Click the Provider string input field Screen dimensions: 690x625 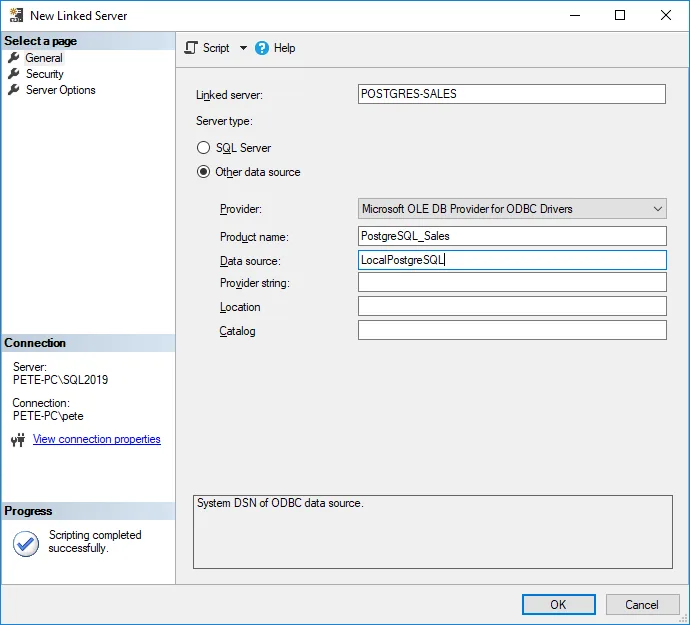click(512, 282)
